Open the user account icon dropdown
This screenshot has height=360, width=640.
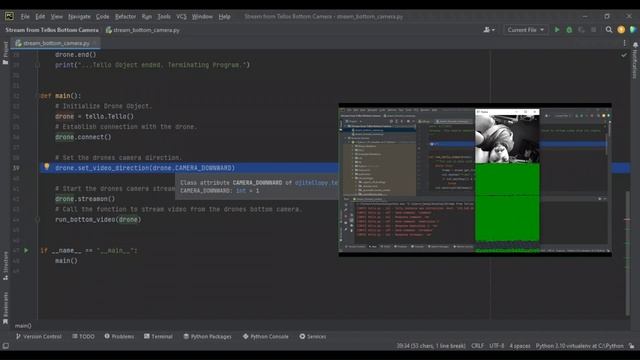point(489,30)
